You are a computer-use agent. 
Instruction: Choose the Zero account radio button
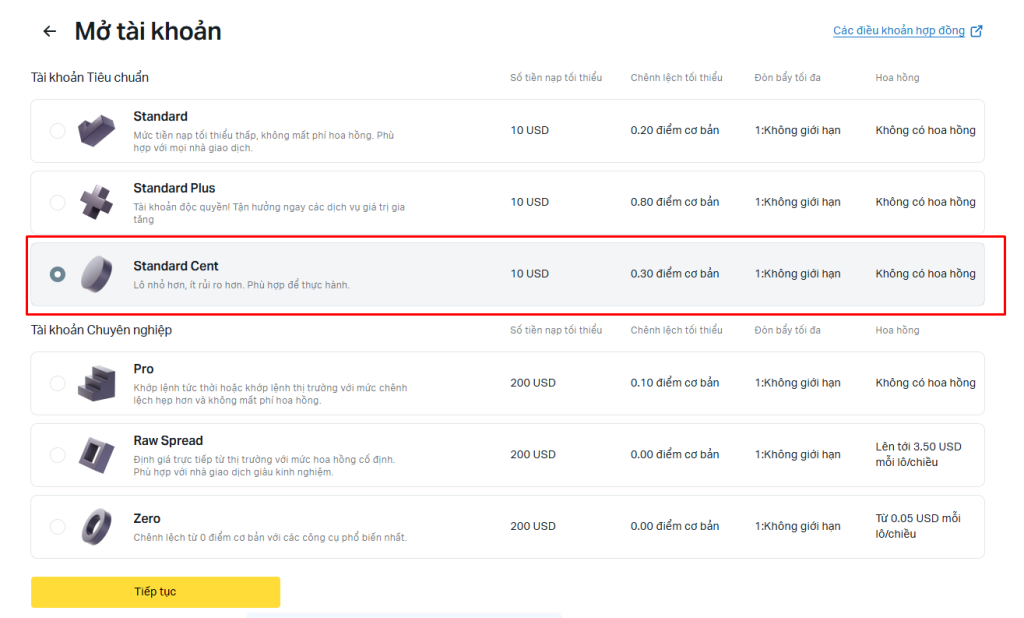(57, 526)
